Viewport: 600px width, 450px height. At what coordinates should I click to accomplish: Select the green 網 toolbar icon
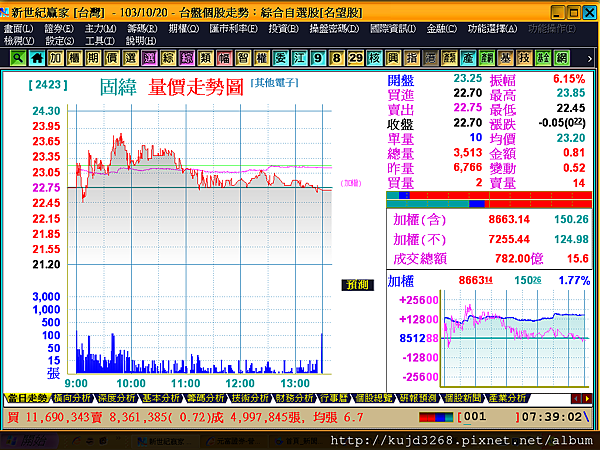(x=562, y=58)
